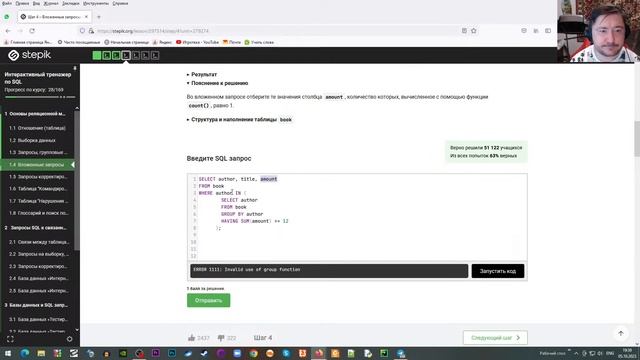This screenshot has width=640, height=360.
Task: Submit the solution with Отправить
Action: [209, 300]
